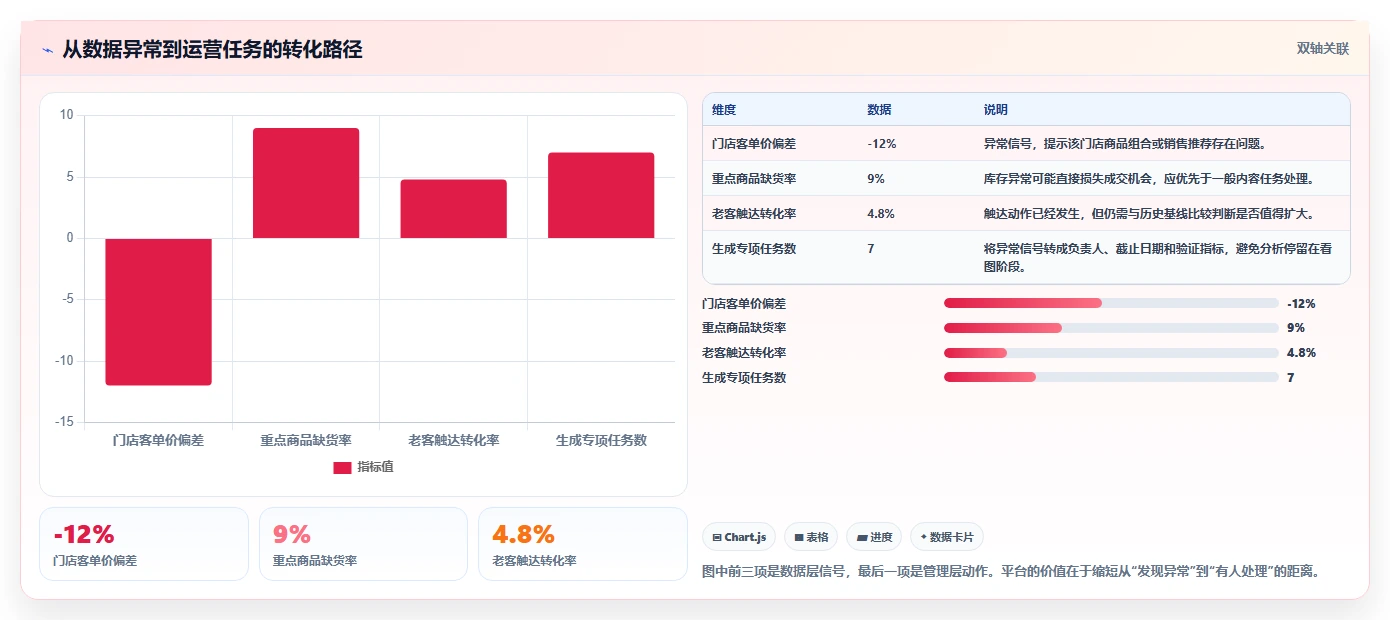
Task: Click the 双轴关联 label in header
Action: (x=1323, y=49)
